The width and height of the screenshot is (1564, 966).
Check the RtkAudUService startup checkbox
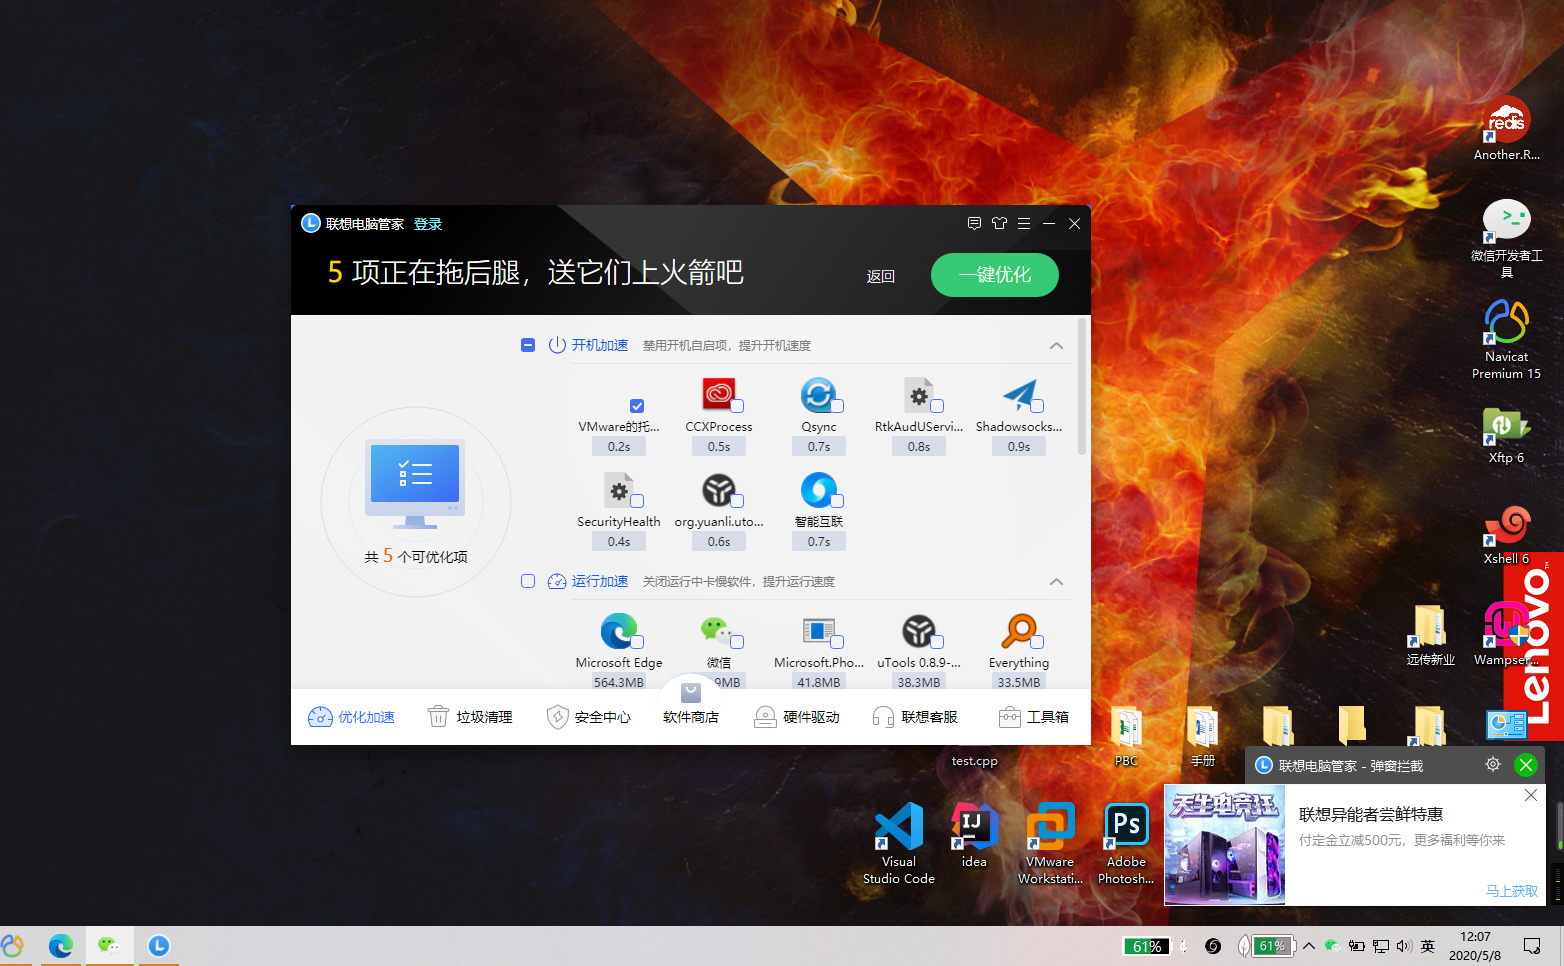(x=937, y=406)
